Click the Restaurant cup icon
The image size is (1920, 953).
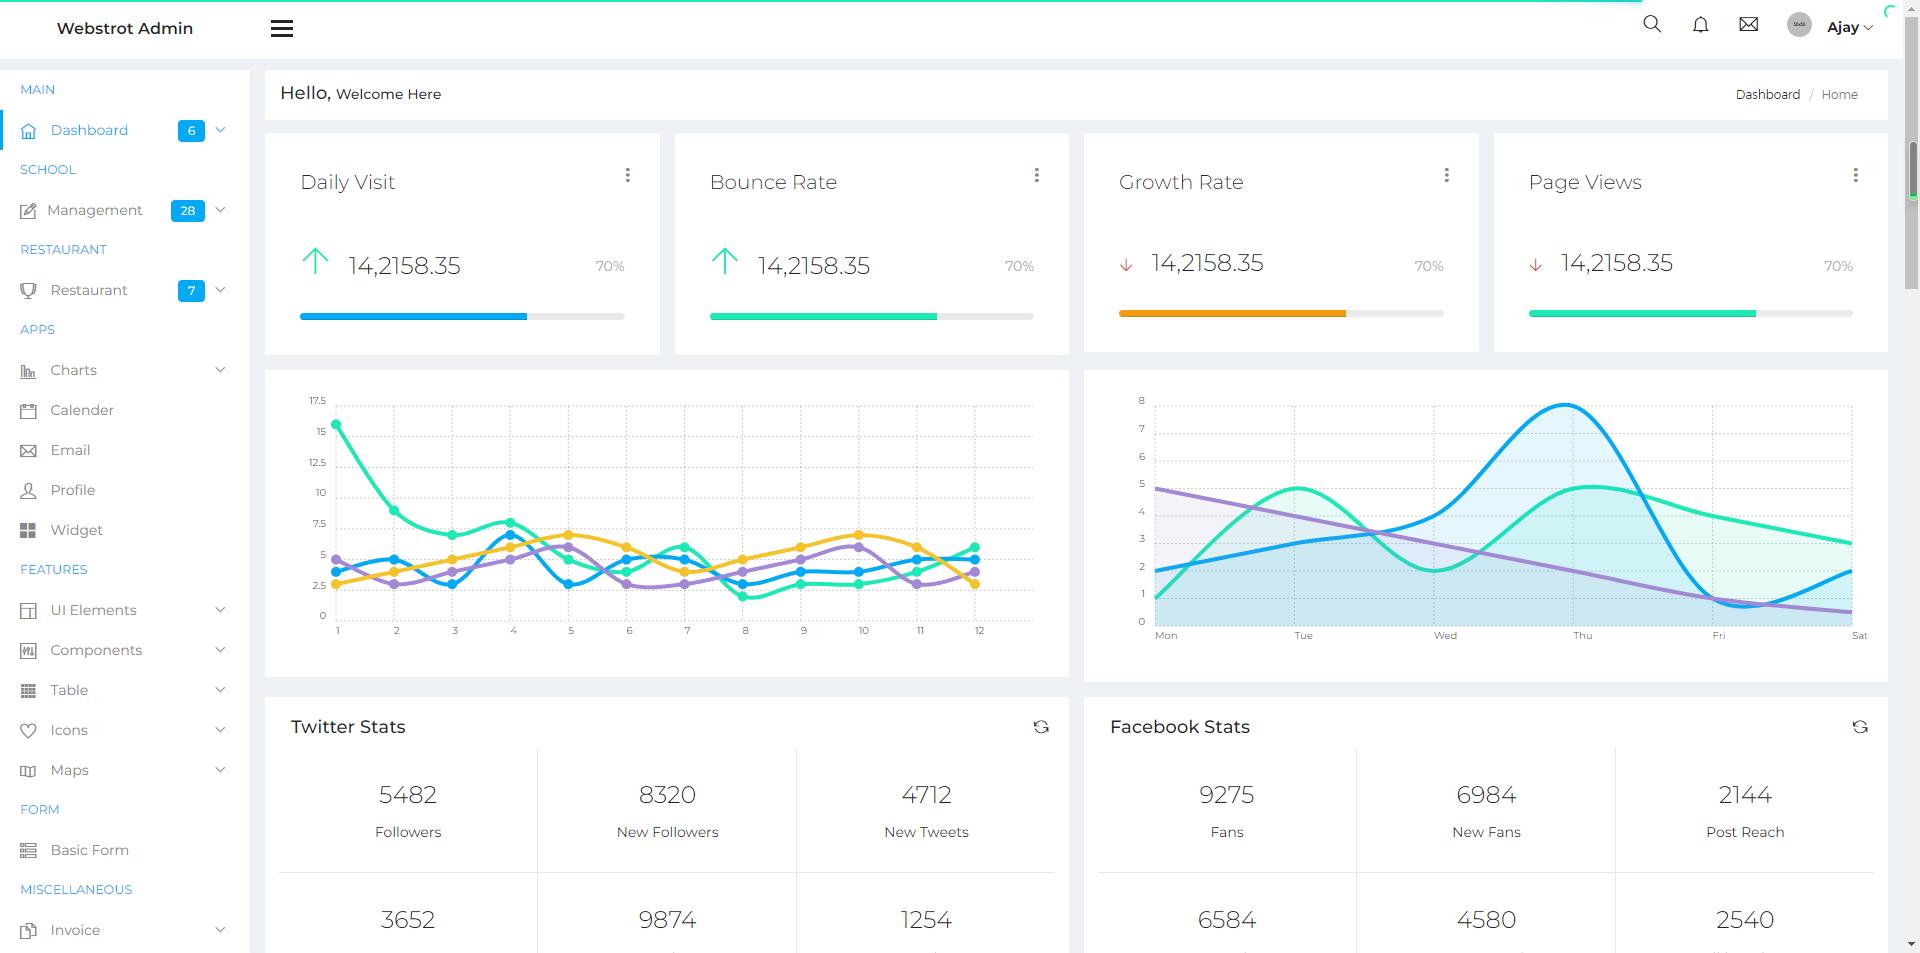(x=28, y=291)
